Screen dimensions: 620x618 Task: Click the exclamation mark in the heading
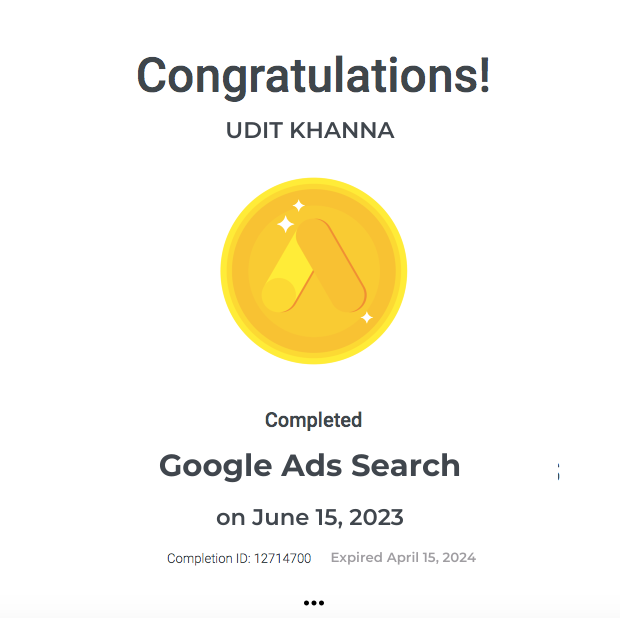[485, 75]
